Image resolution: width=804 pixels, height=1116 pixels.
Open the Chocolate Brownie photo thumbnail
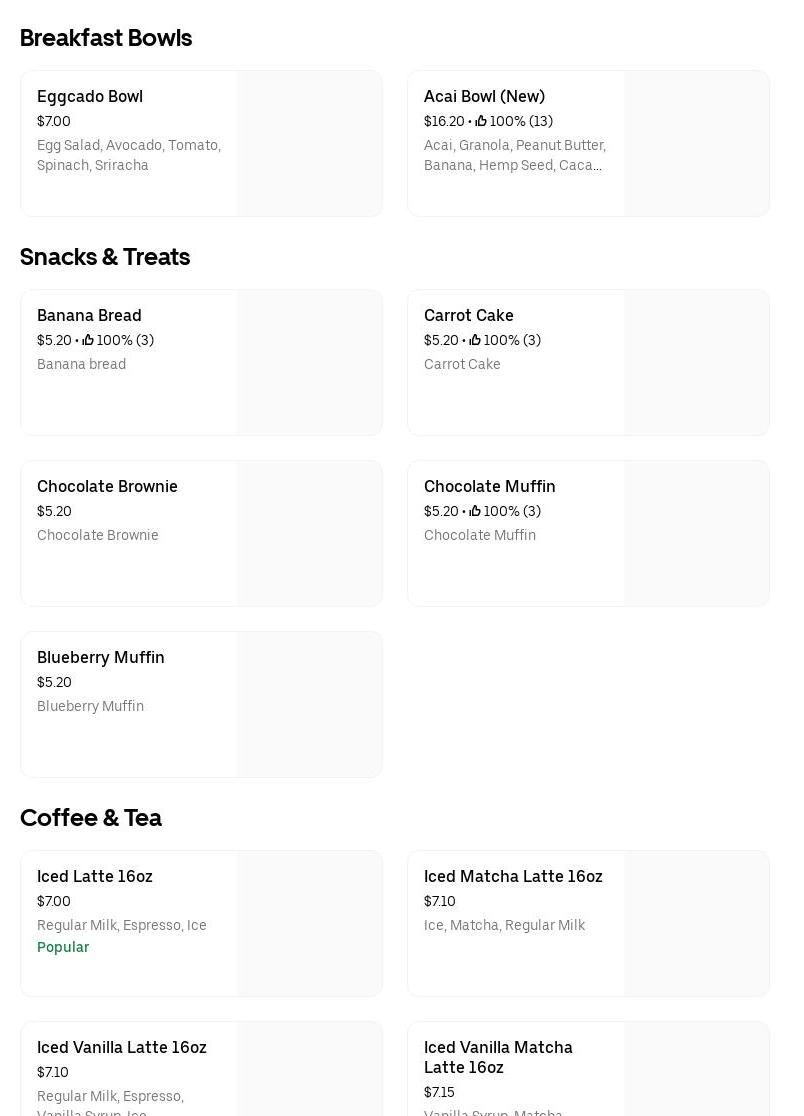(310, 533)
